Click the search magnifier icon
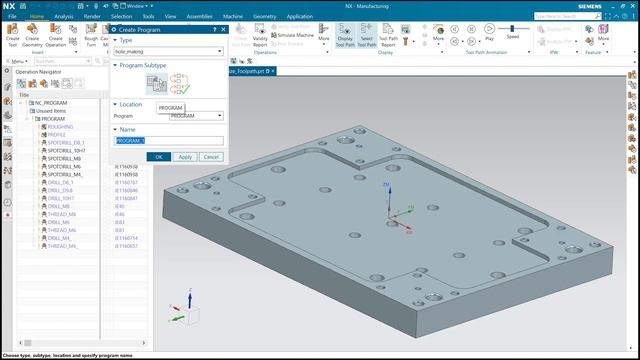 click(598, 16)
